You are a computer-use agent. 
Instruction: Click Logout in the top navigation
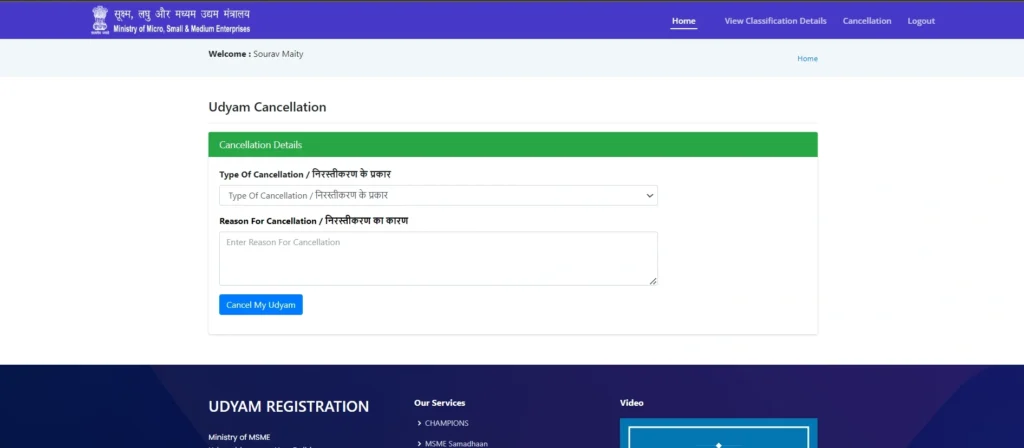pos(921,21)
